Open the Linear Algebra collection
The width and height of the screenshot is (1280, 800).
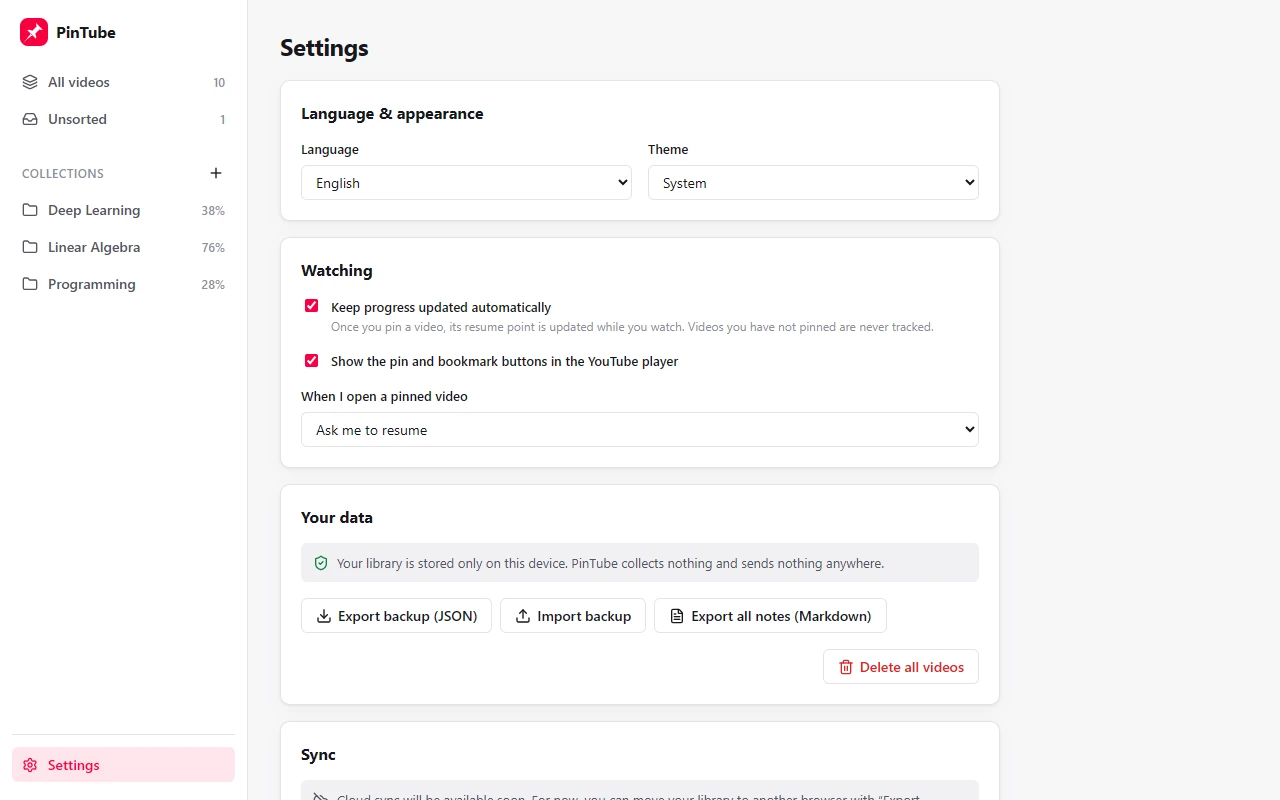pos(123,247)
